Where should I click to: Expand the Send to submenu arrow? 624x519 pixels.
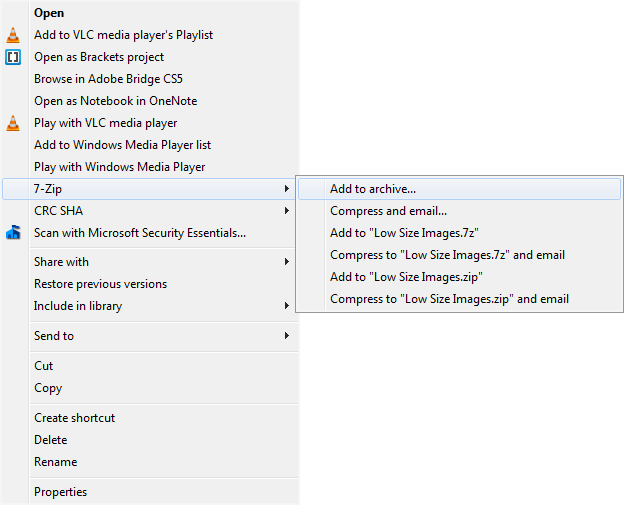(287, 336)
